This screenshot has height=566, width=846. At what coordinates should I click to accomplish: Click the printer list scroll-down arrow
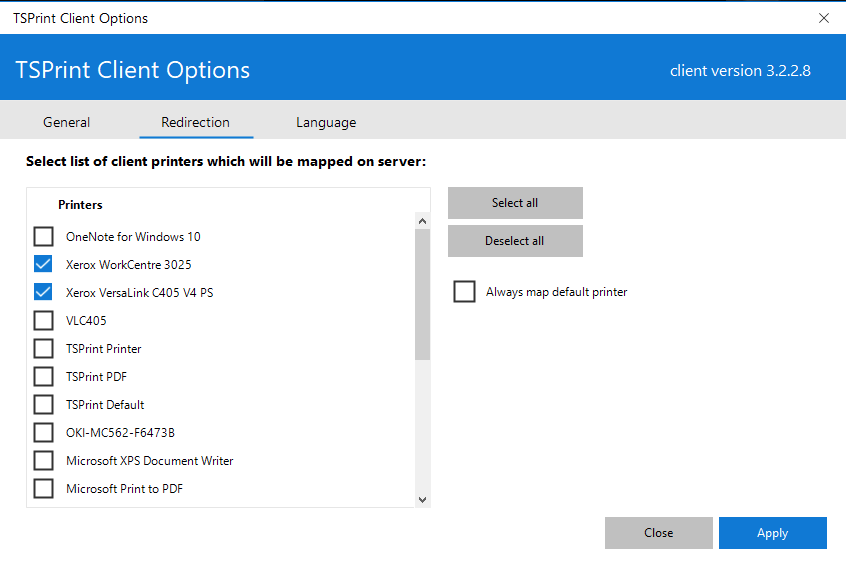tap(422, 500)
